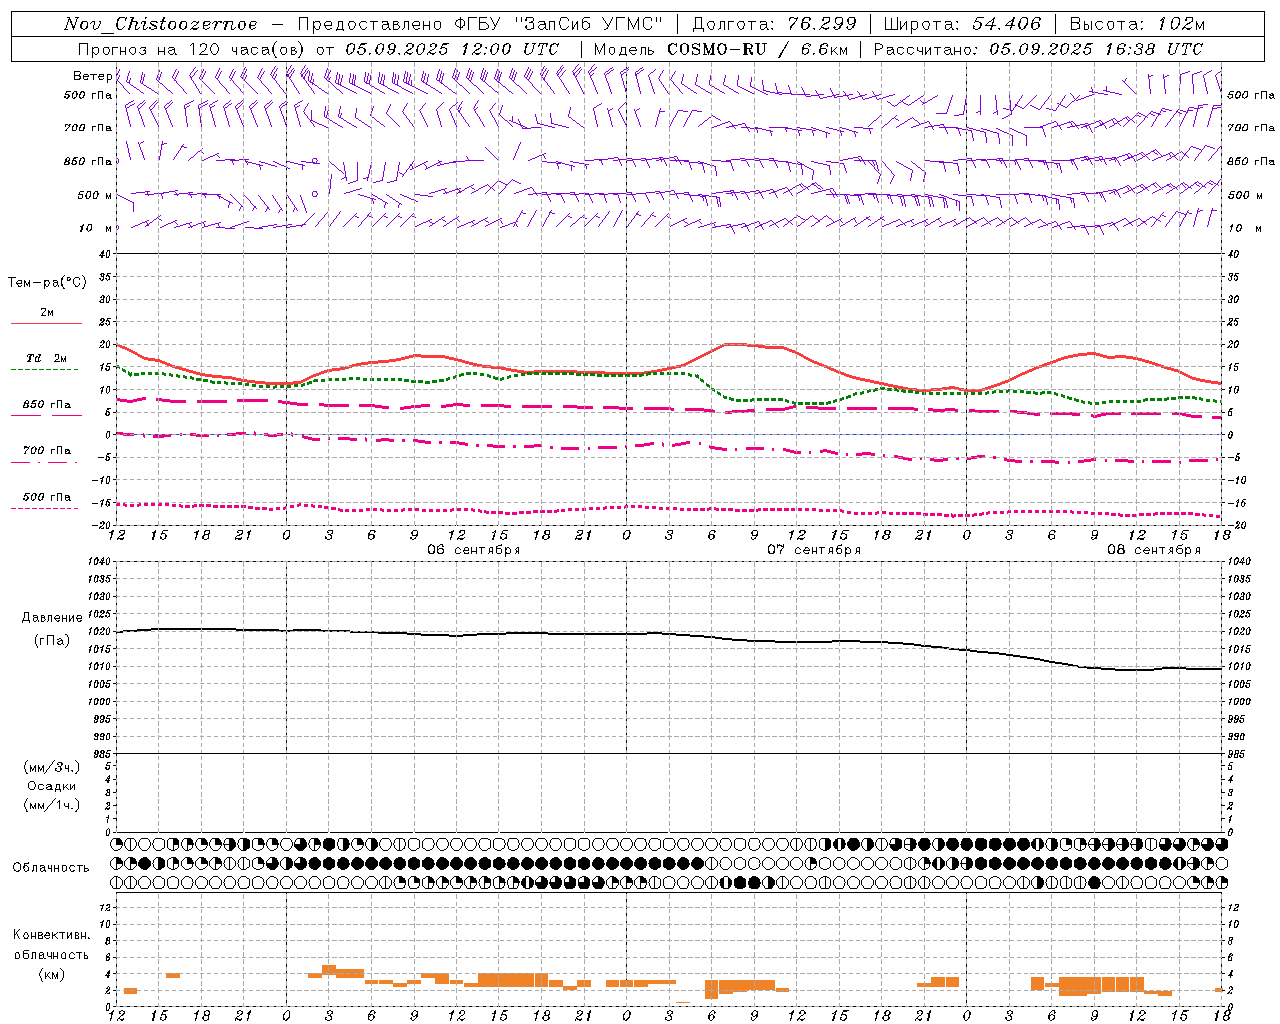The width and height of the screenshot is (1280, 1024).
Task: Click the station name Nov_Chistoozernoe
Action: point(161,24)
